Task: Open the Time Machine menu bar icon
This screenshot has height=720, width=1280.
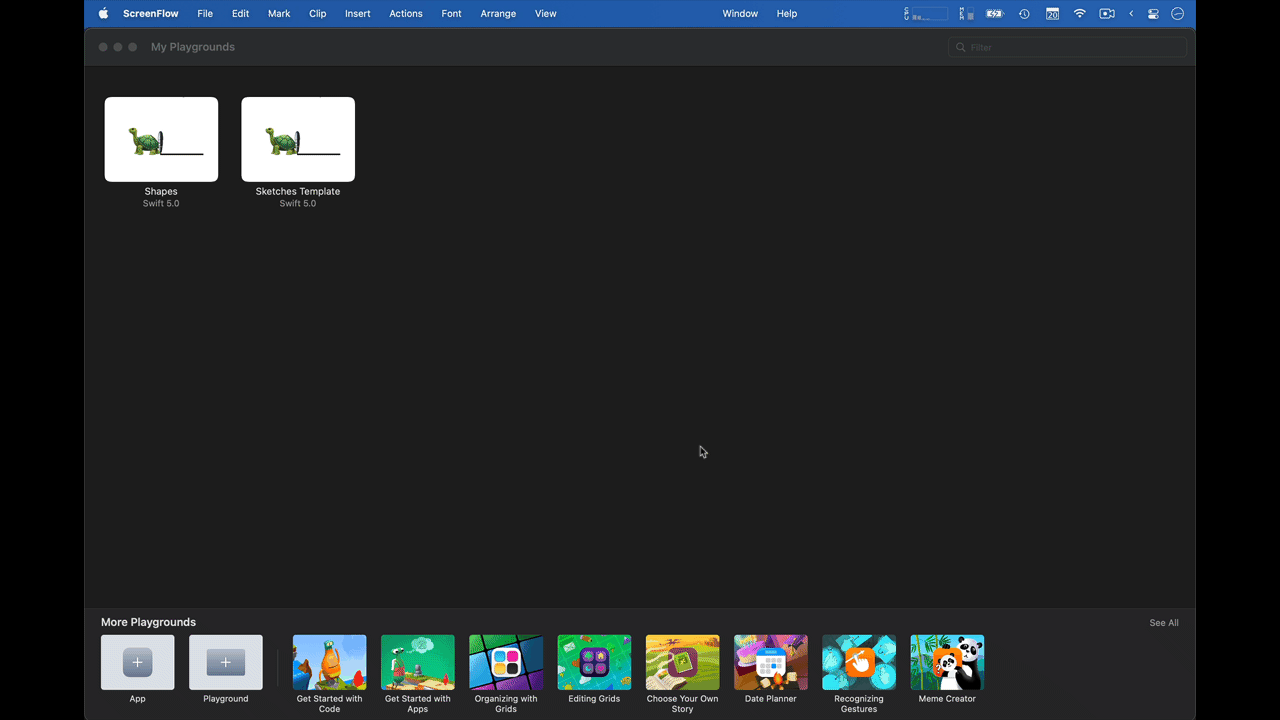Action: (x=1023, y=13)
